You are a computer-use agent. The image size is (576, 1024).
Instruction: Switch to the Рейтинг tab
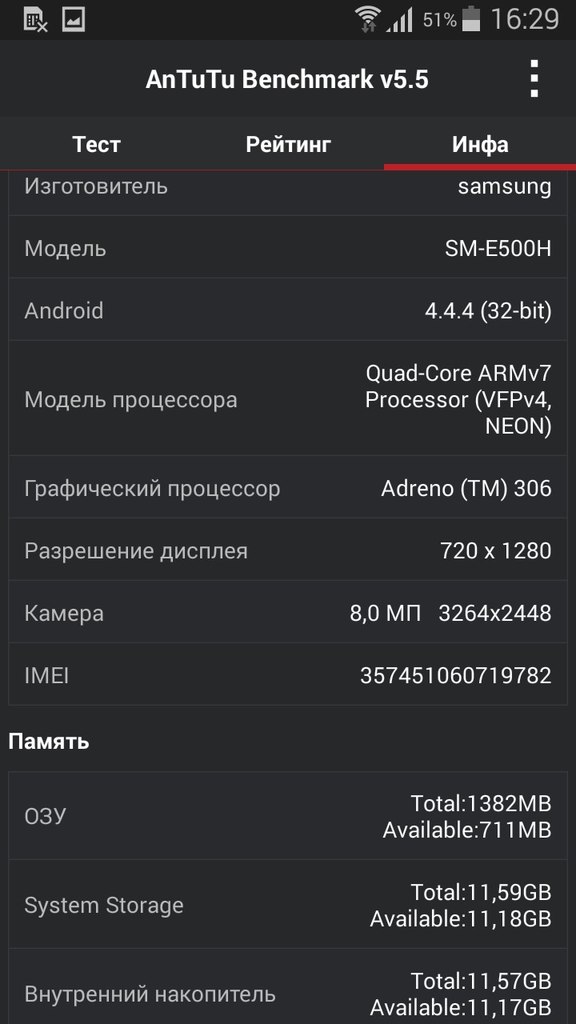click(x=288, y=144)
